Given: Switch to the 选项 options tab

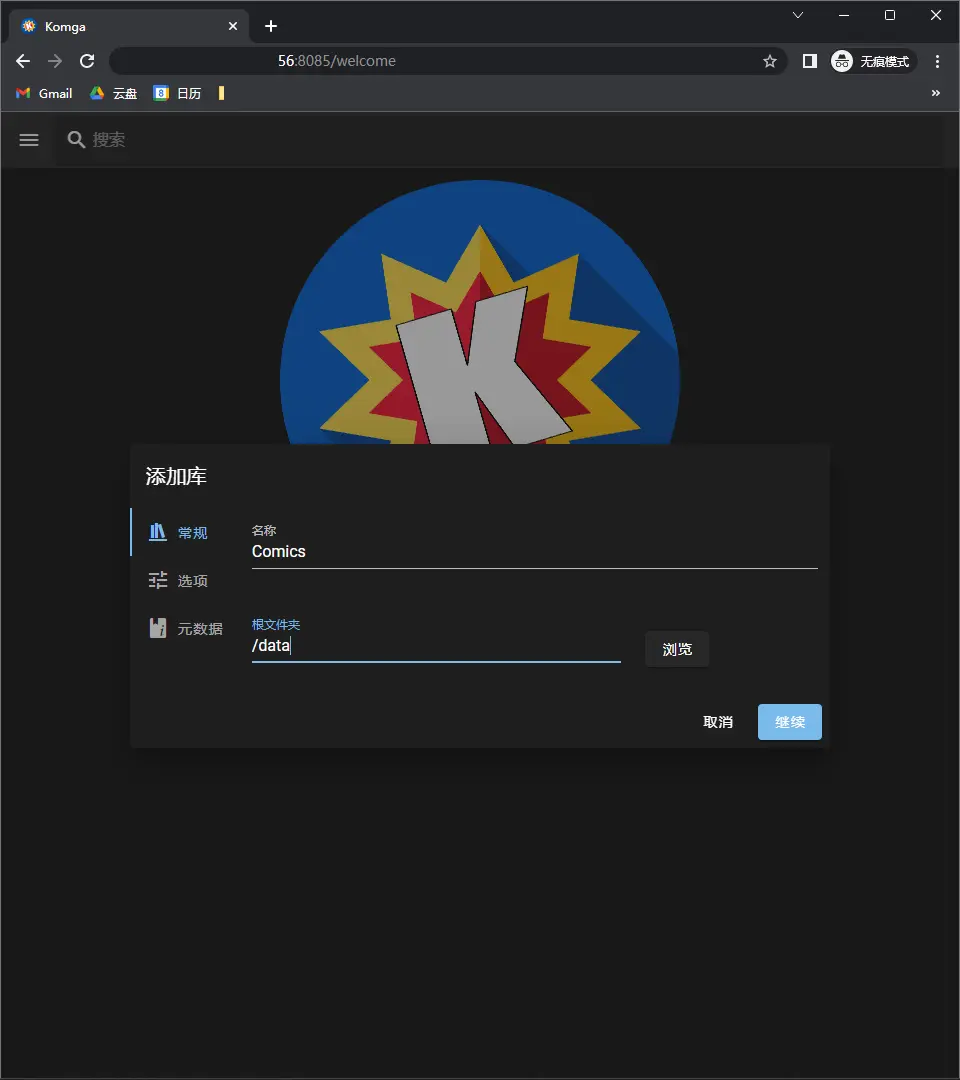Looking at the screenshot, I should pos(182,581).
